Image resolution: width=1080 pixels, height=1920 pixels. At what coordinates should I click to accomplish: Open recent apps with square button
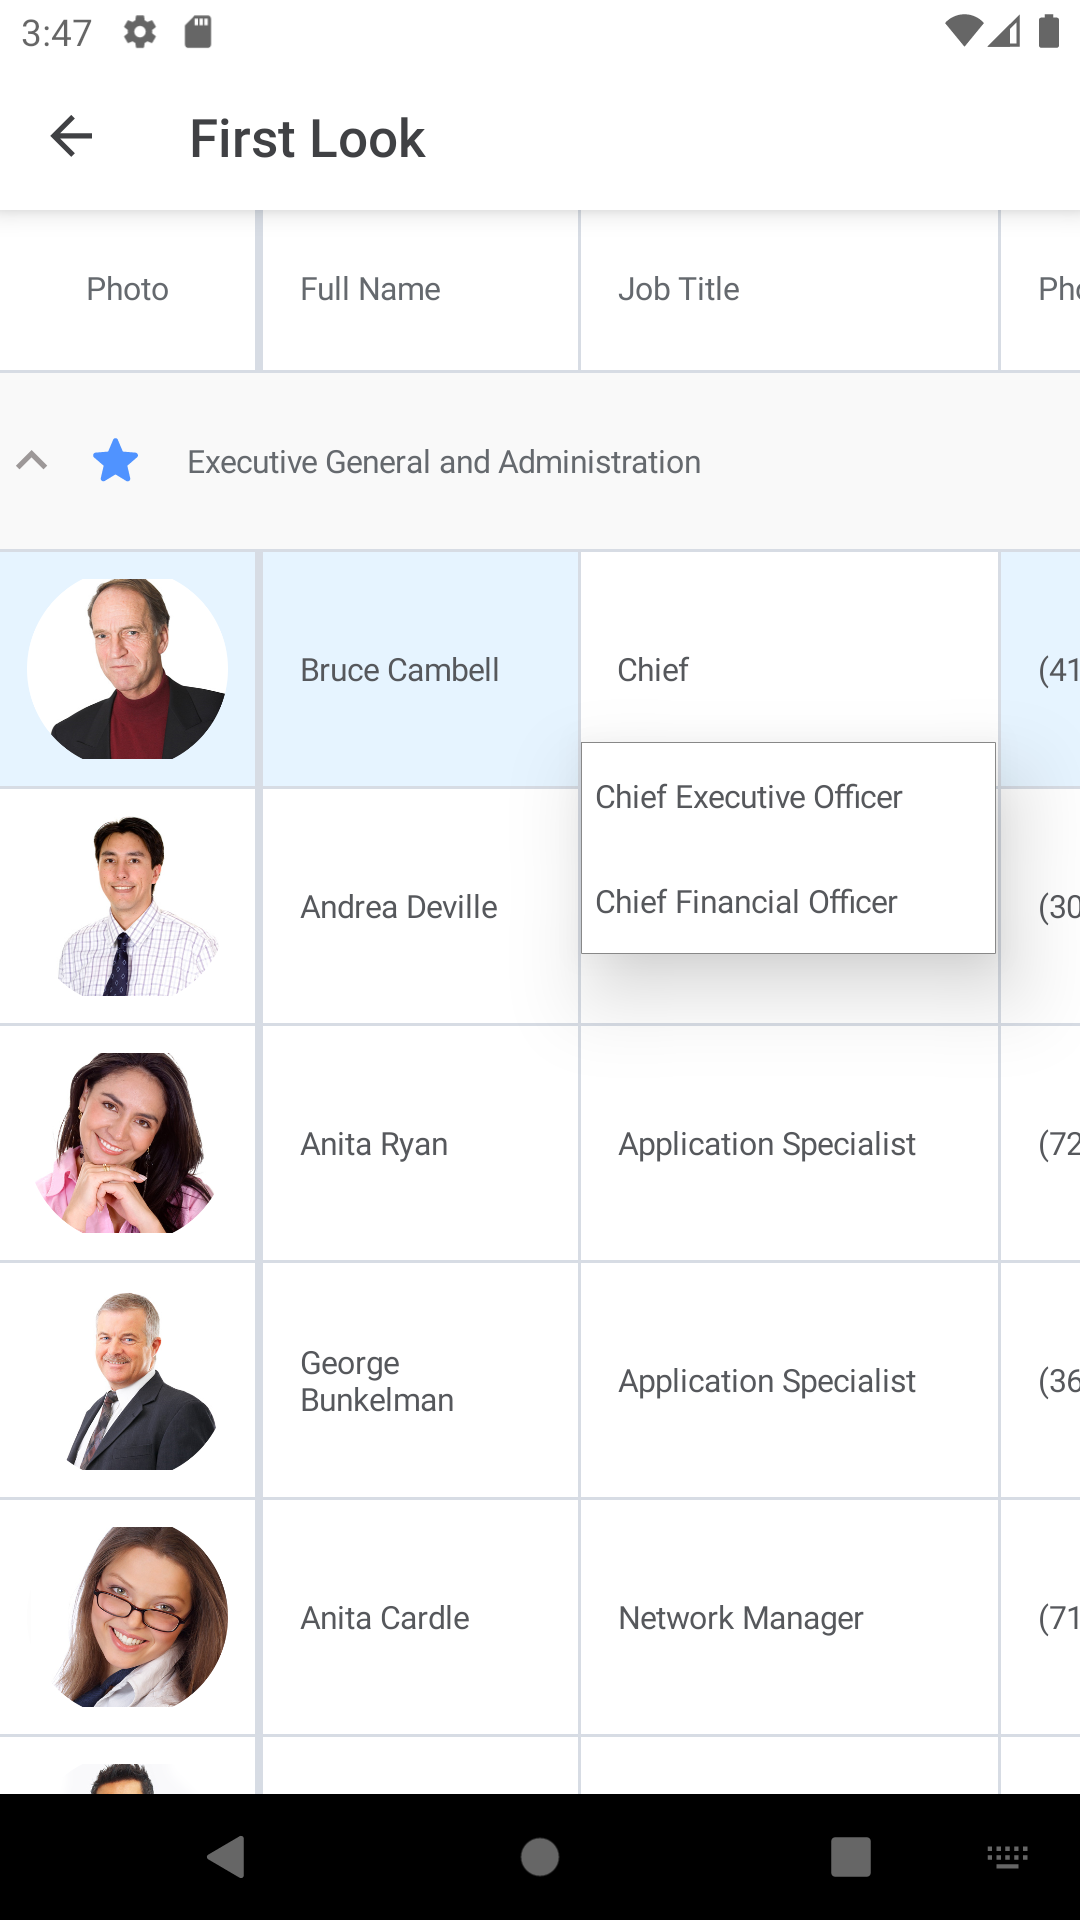(850, 1857)
